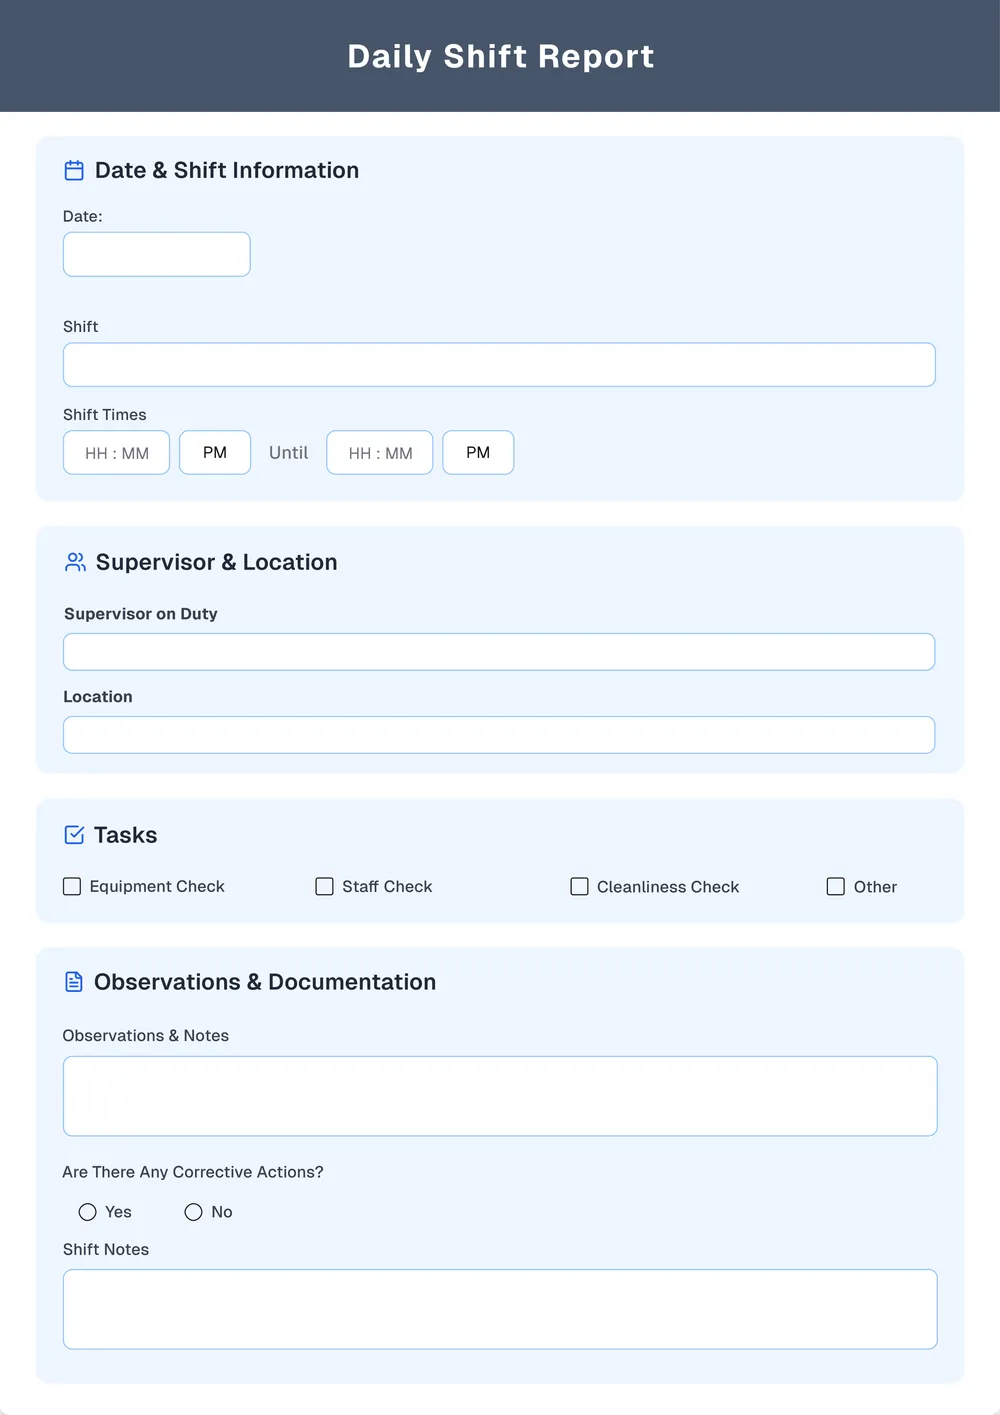1000x1415 pixels.
Task: Click the calendar icon next to Date & Shift Information
Action: (74, 170)
